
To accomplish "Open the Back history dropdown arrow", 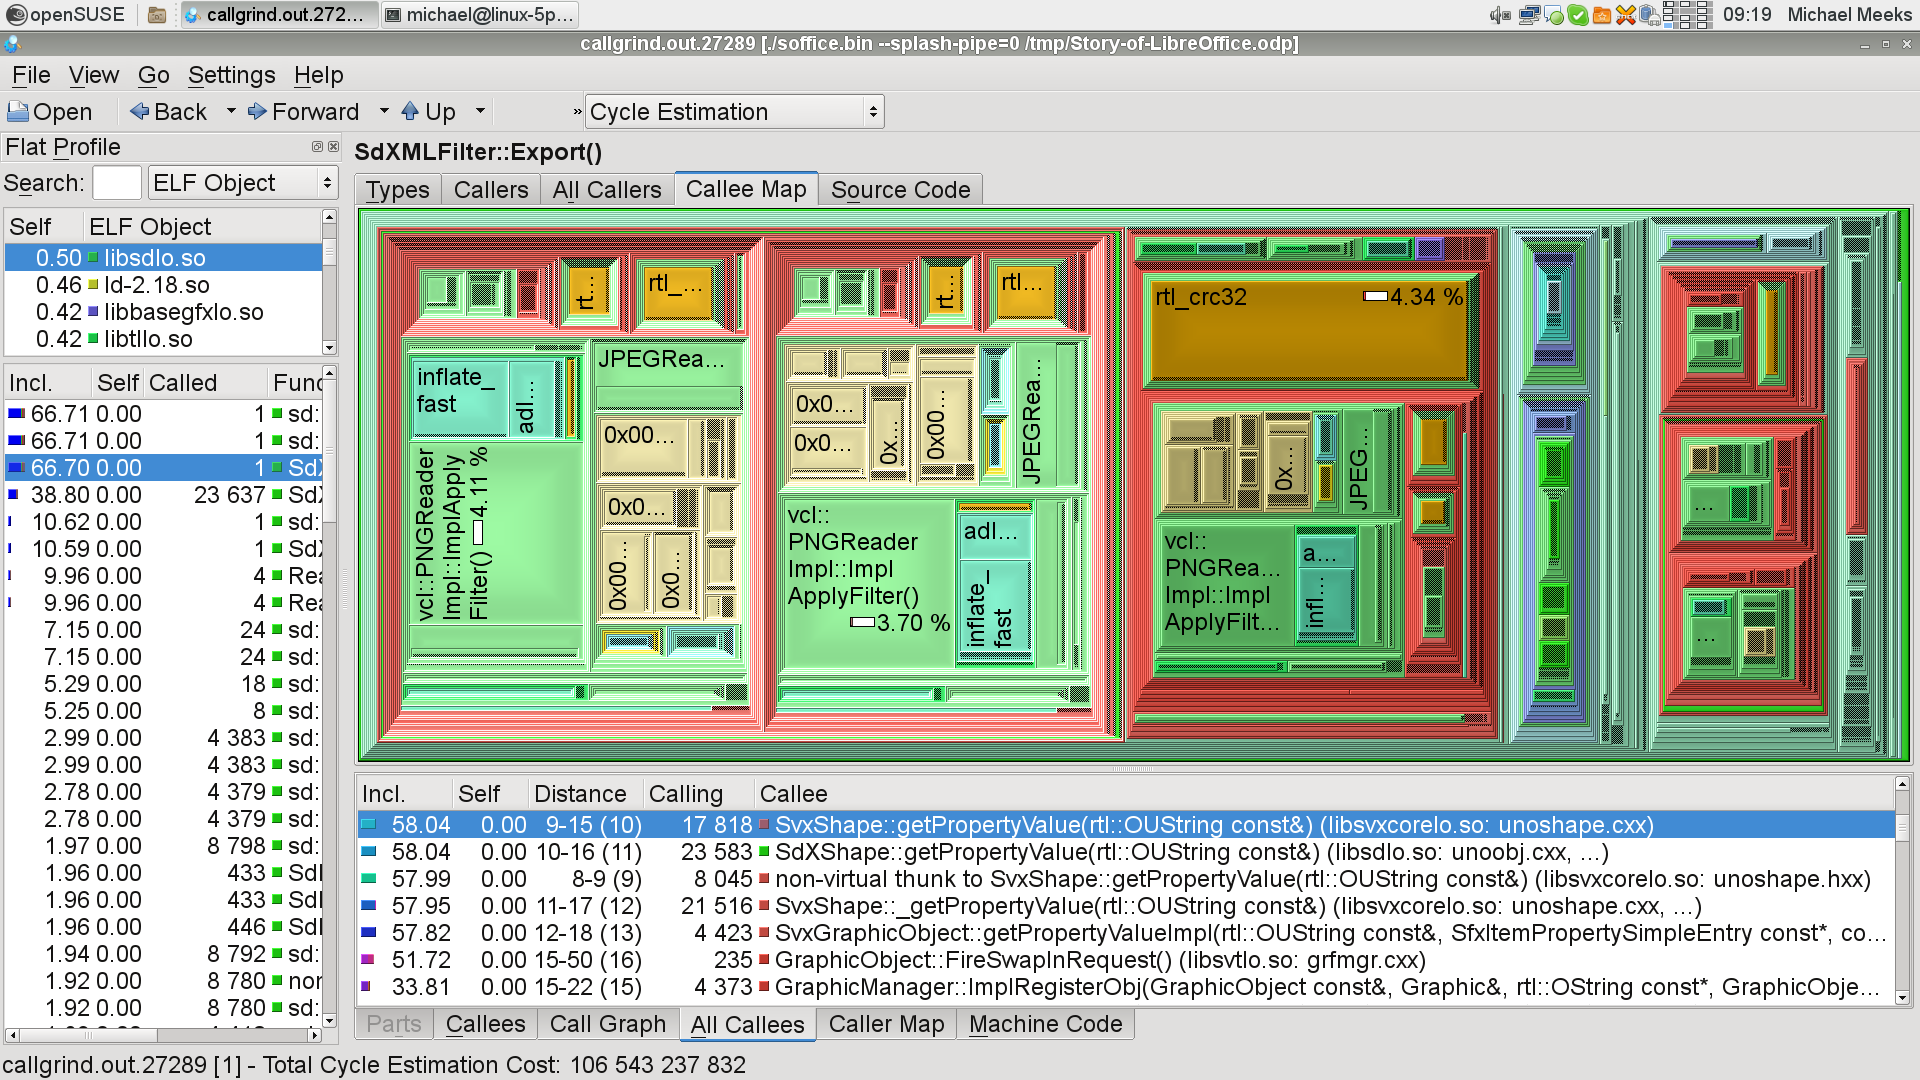I will 231,112.
